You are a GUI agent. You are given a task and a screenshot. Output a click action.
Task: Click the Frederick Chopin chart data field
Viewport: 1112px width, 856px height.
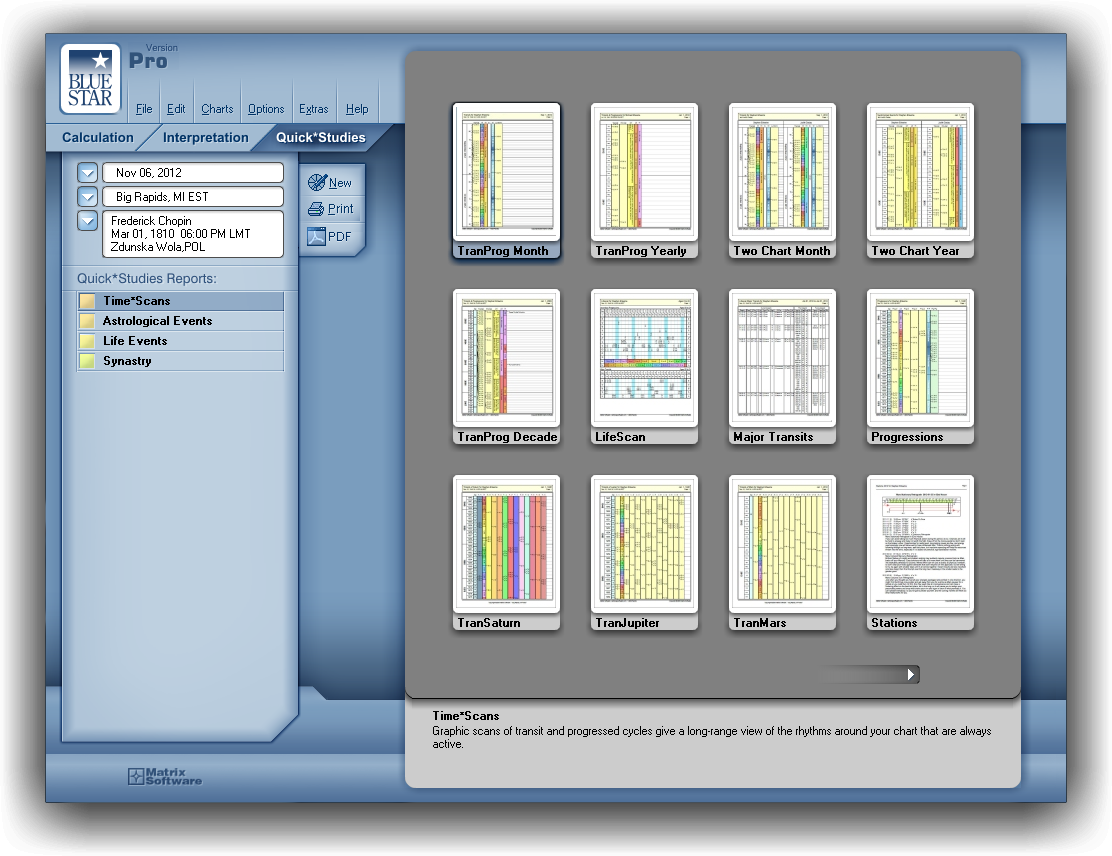click(193, 233)
